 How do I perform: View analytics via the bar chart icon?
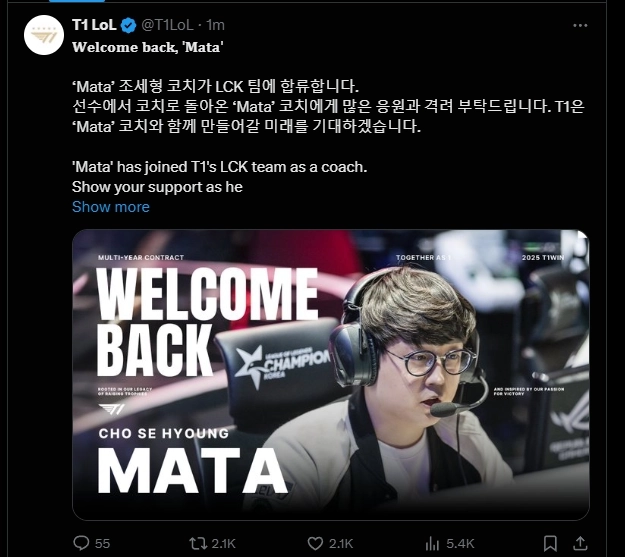[432, 543]
